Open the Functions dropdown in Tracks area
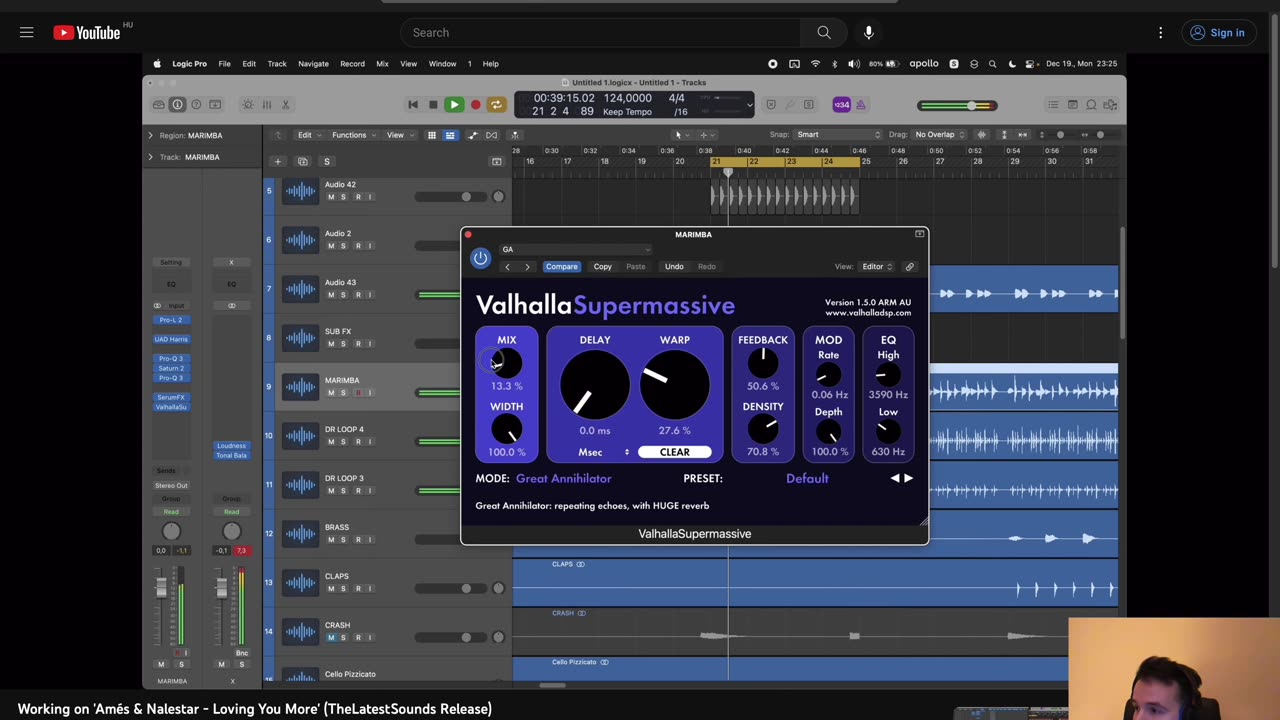 pos(353,135)
